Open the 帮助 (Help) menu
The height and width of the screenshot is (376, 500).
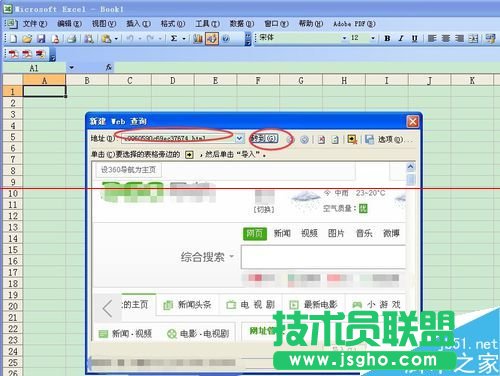pos(311,24)
